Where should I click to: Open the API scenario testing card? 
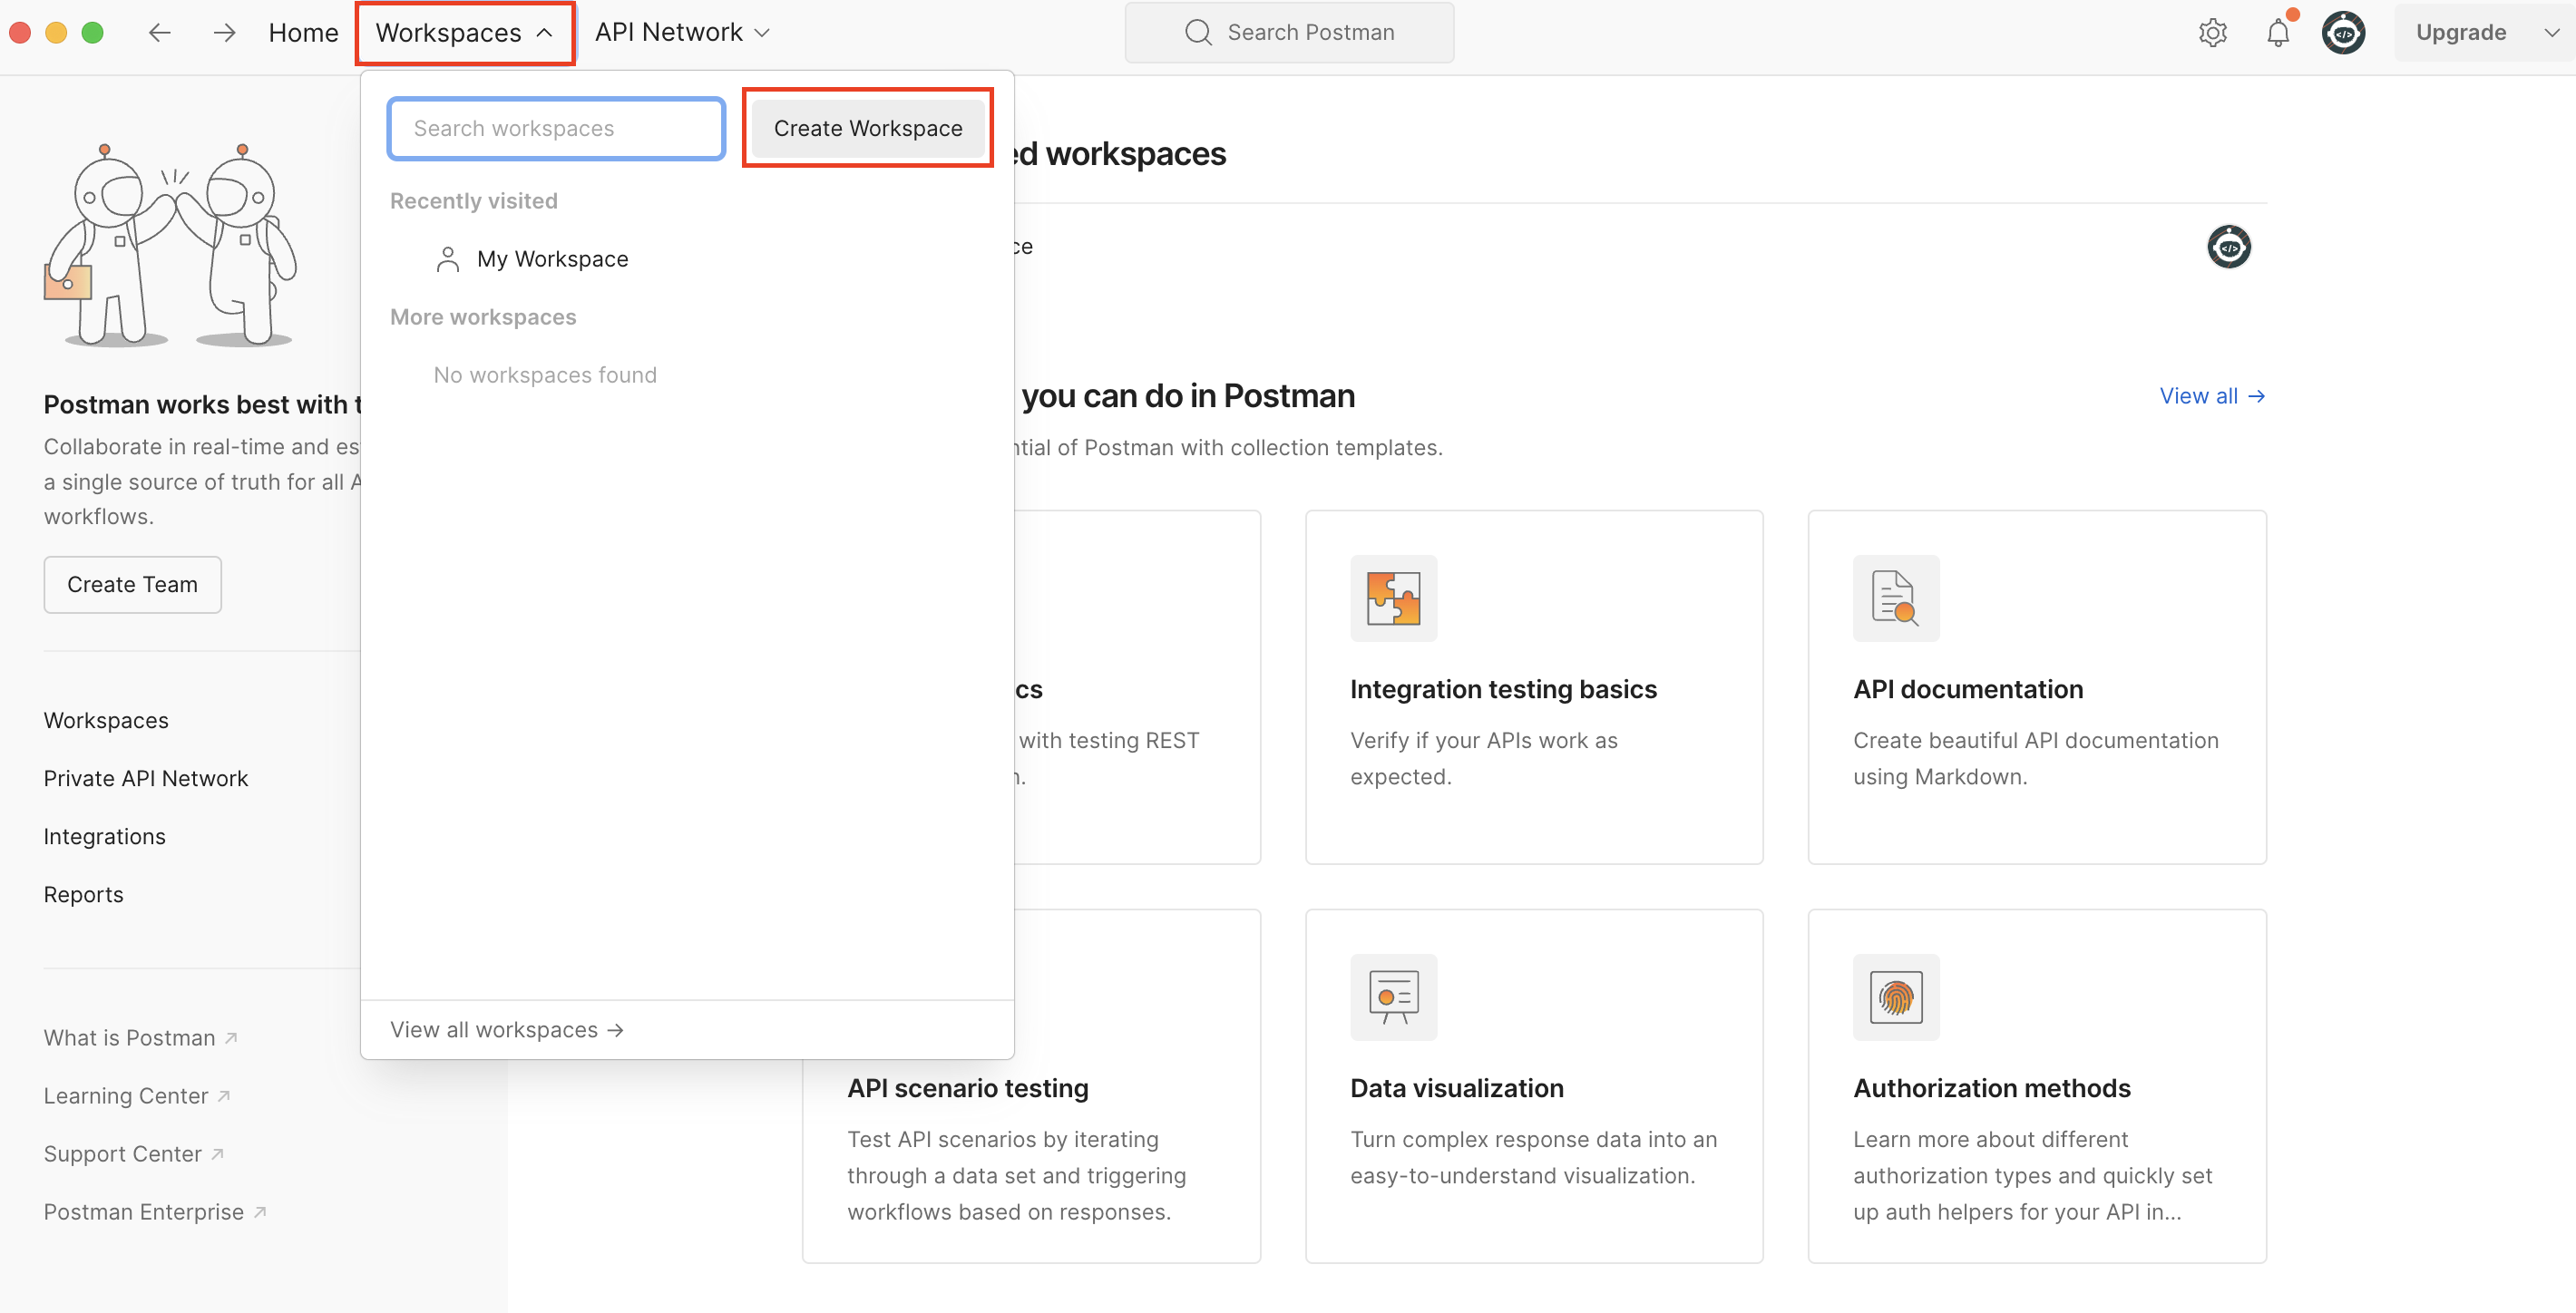click(1031, 1086)
